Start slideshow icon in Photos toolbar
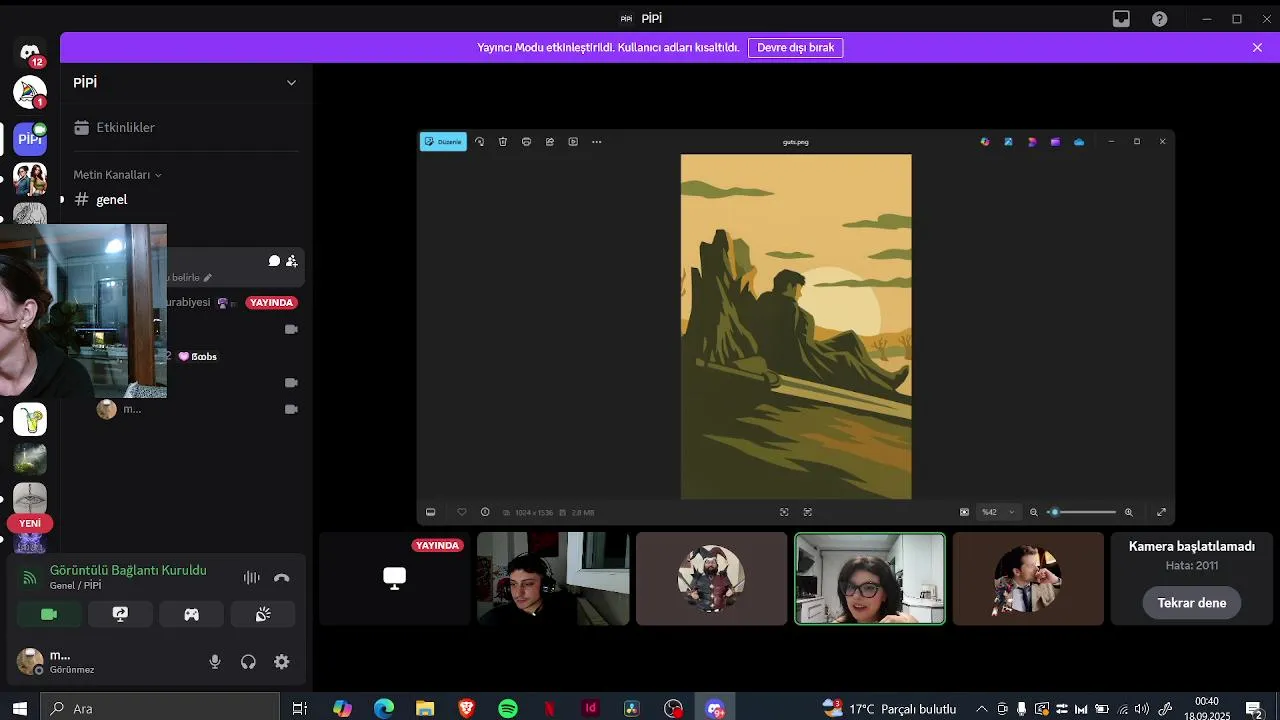This screenshot has height=720, width=1280. coord(573,142)
